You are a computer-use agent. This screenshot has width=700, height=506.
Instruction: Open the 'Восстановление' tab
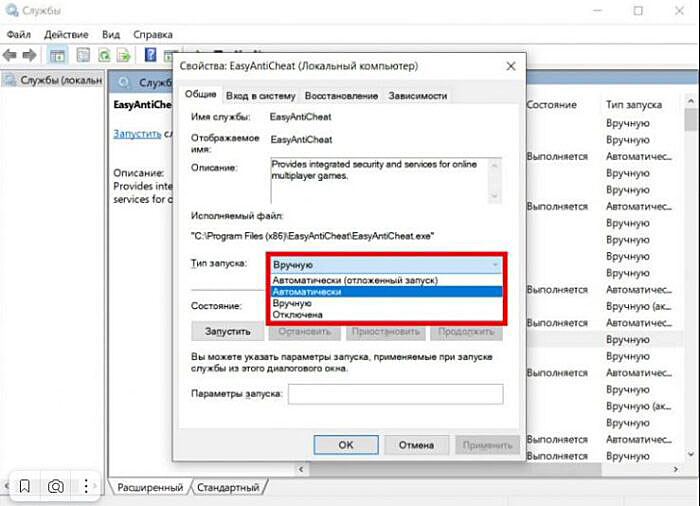pyautogui.click(x=341, y=96)
